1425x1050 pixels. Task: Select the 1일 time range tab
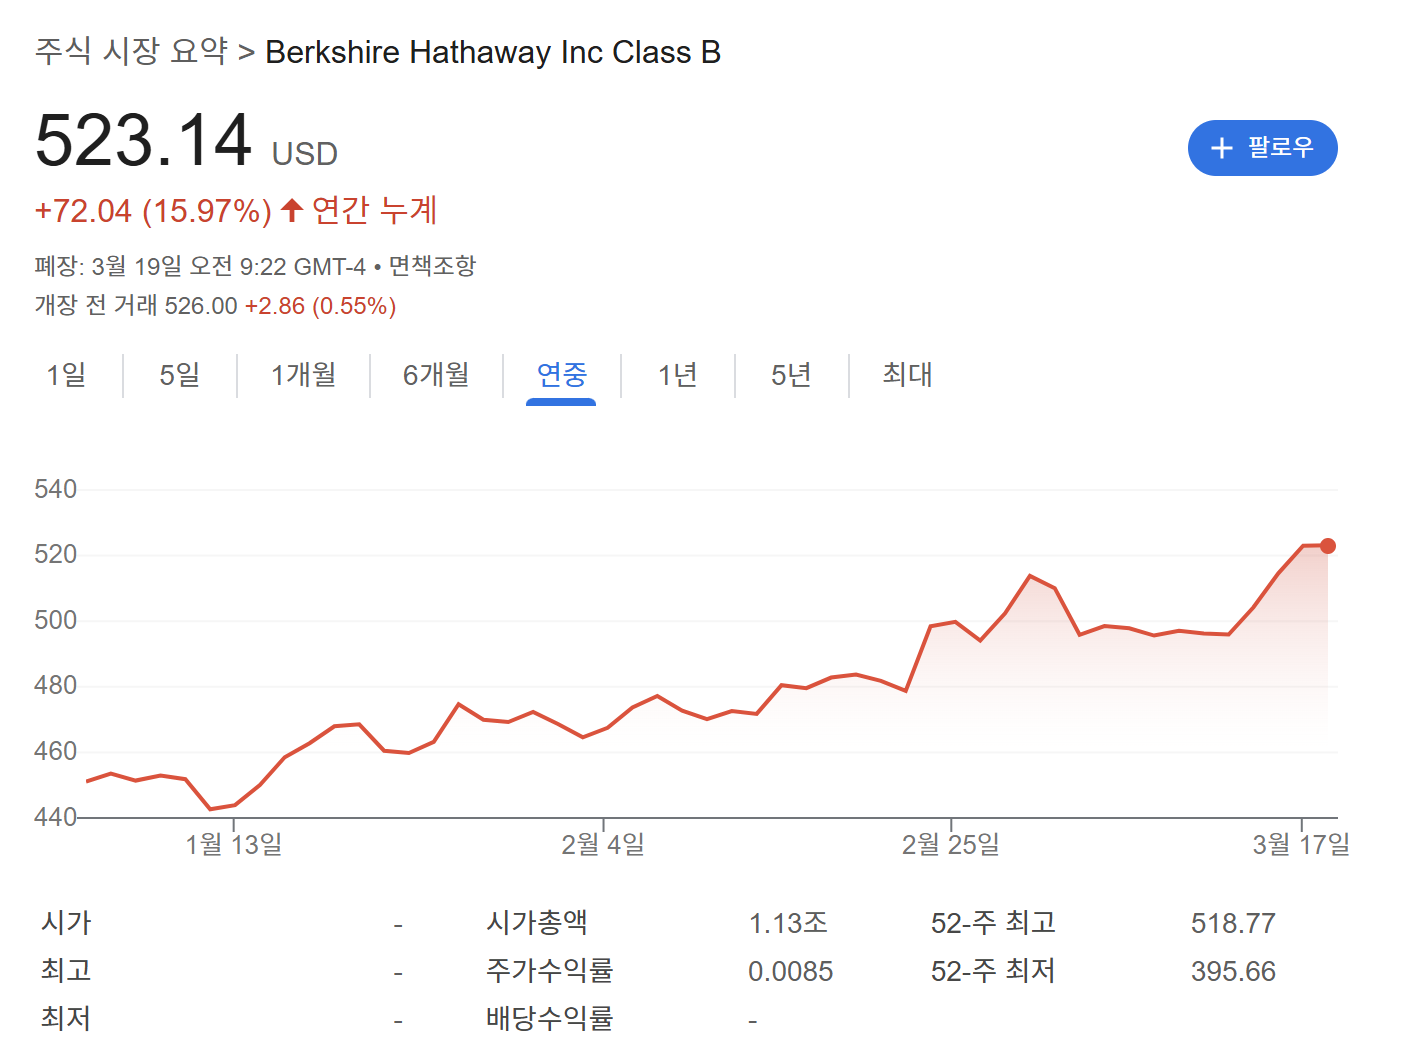click(66, 375)
